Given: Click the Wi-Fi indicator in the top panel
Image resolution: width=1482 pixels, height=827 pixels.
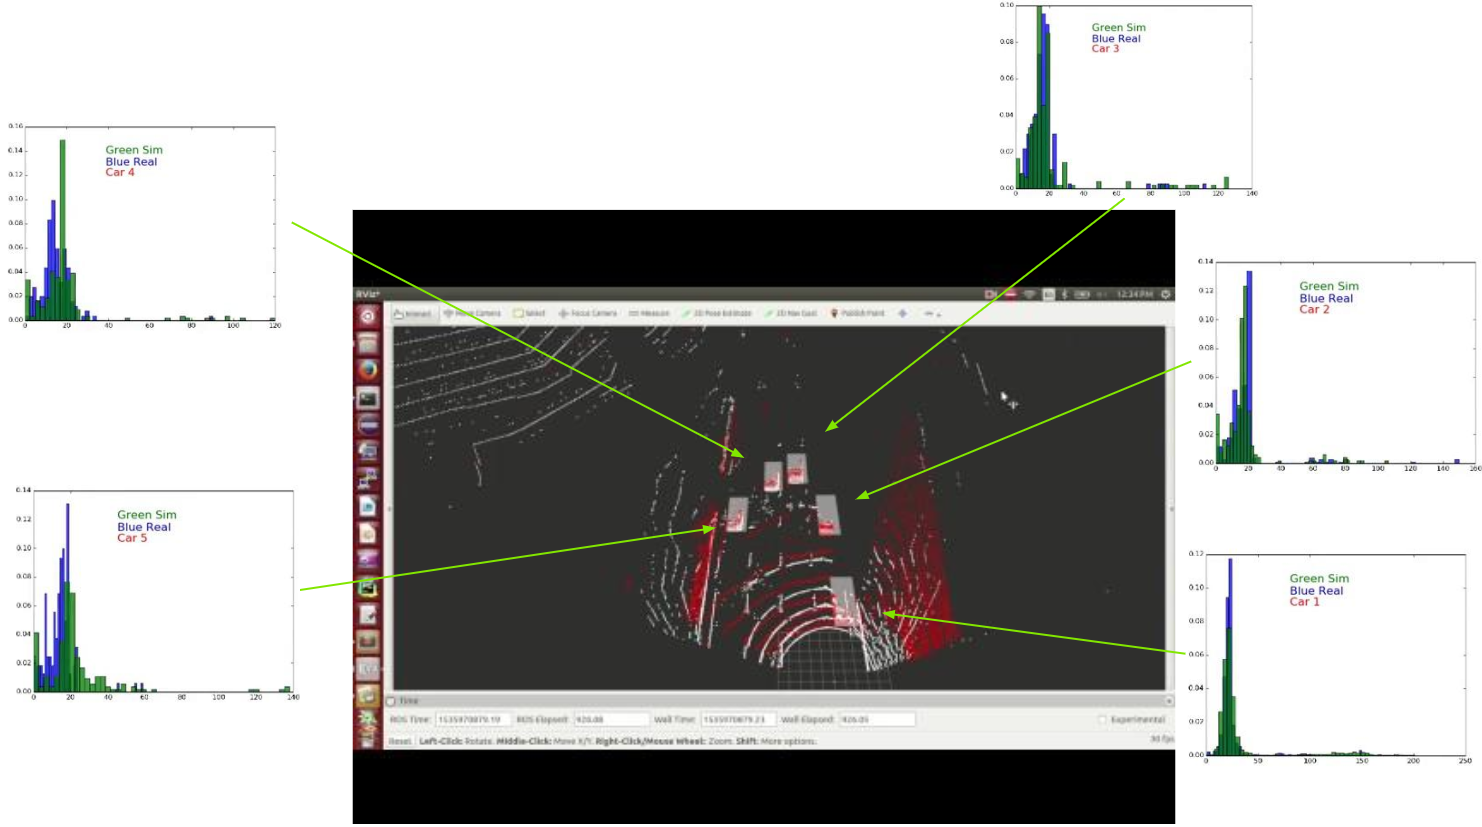Looking at the screenshot, I should pyautogui.click(x=1029, y=295).
